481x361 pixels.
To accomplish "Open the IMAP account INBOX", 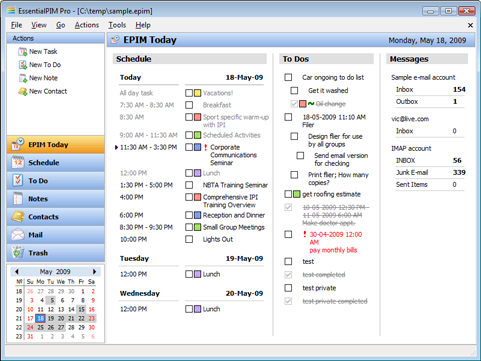I will (405, 160).
